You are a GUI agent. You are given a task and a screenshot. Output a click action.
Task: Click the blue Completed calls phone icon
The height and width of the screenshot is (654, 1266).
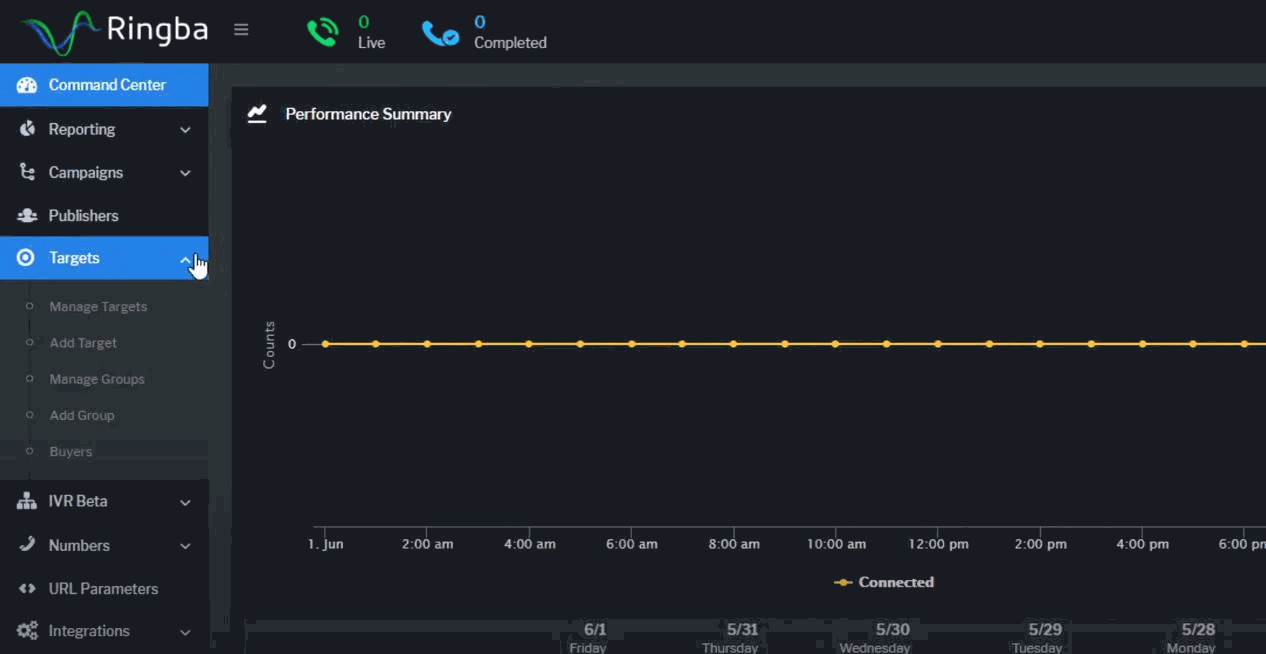point(440,33)
